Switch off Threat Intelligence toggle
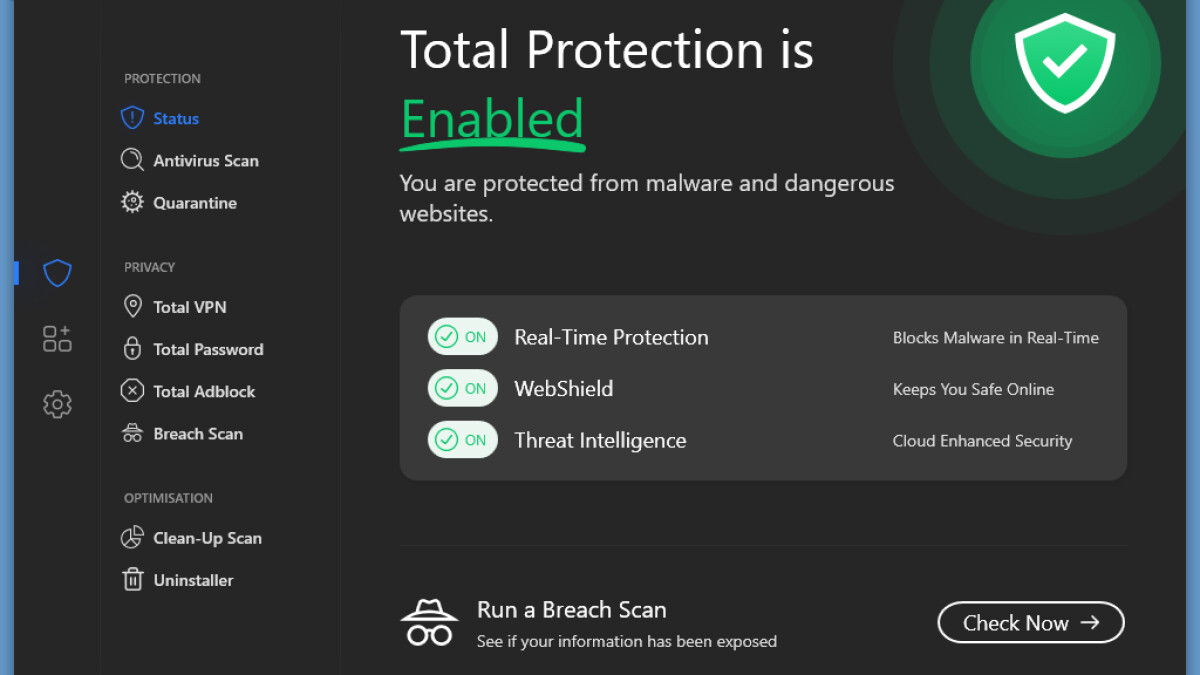The width and height of the screenshot is (1200, 675). [x=462, y=440]
